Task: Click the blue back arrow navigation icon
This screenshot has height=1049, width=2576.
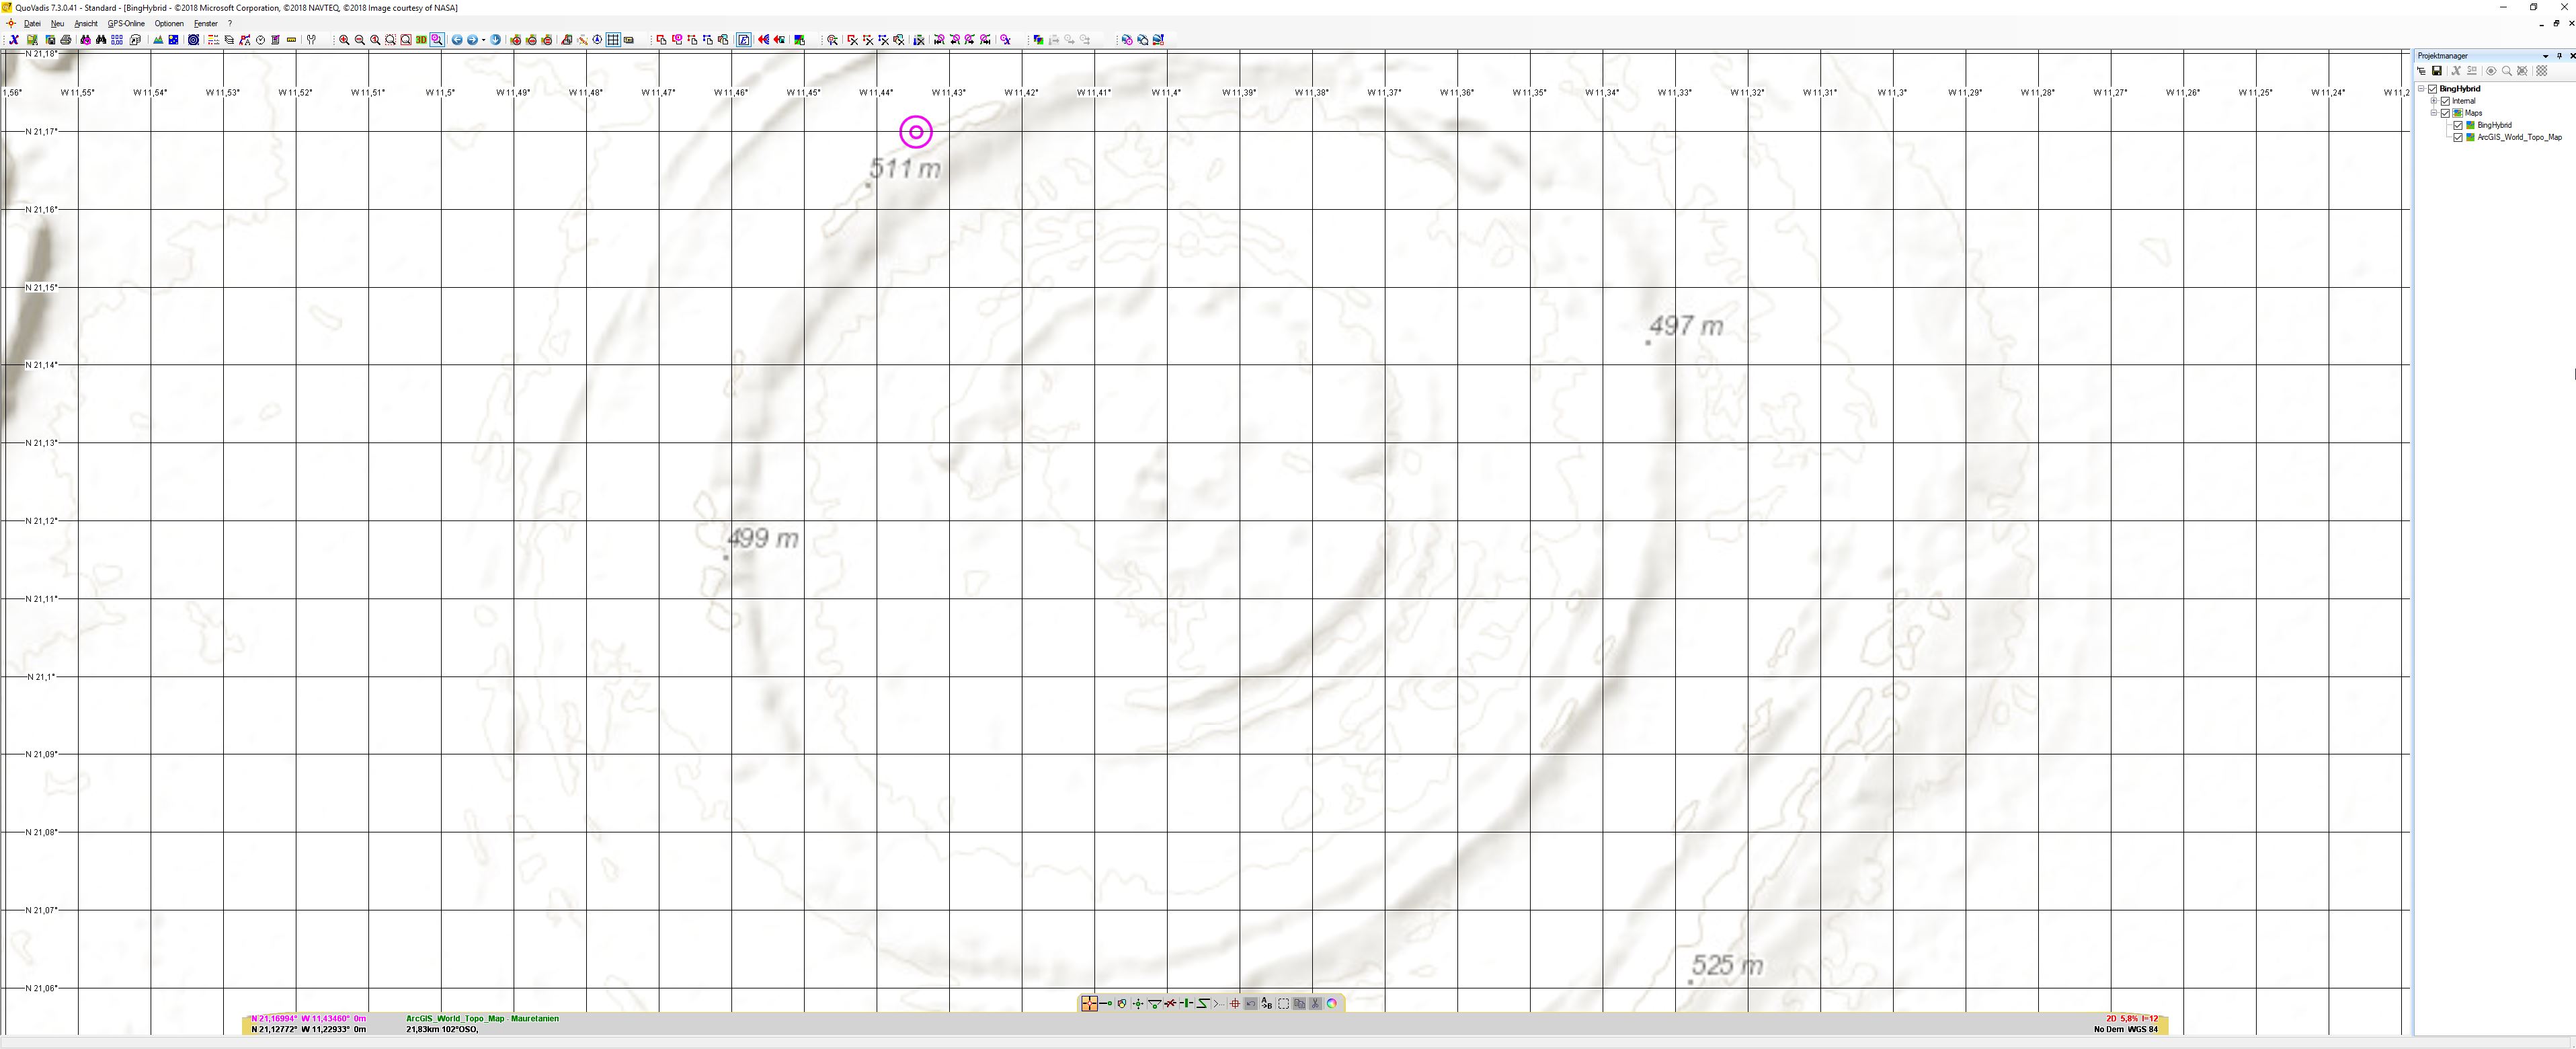Action: tap(457, 40)
